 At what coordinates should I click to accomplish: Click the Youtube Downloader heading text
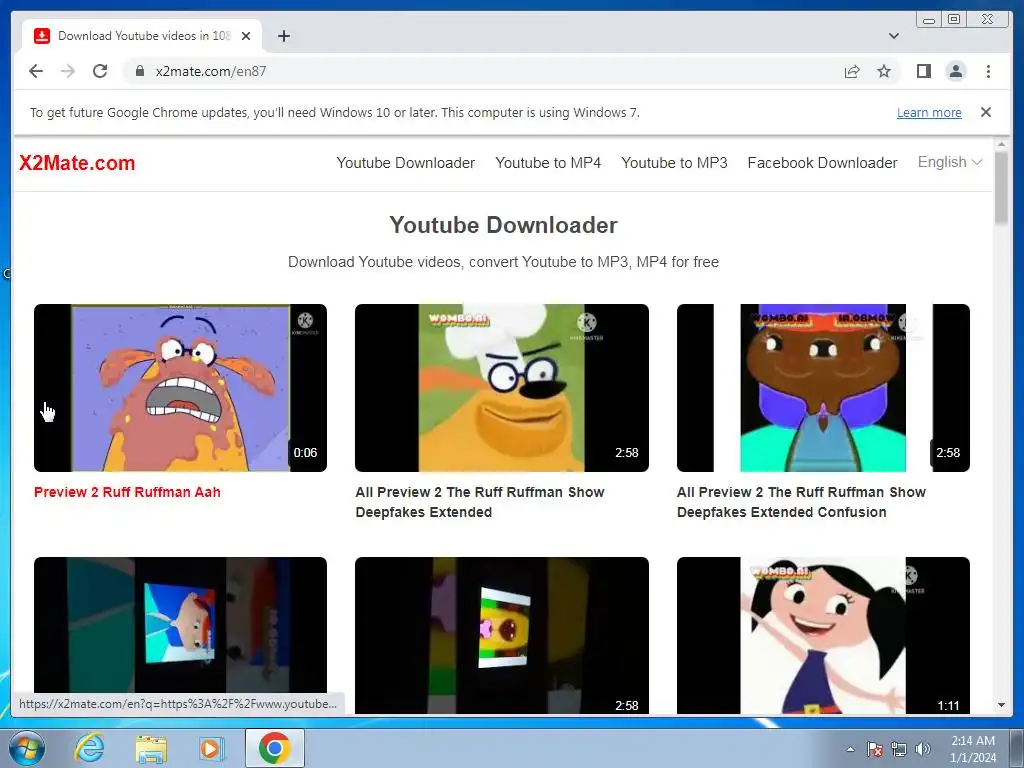(503, 225)
